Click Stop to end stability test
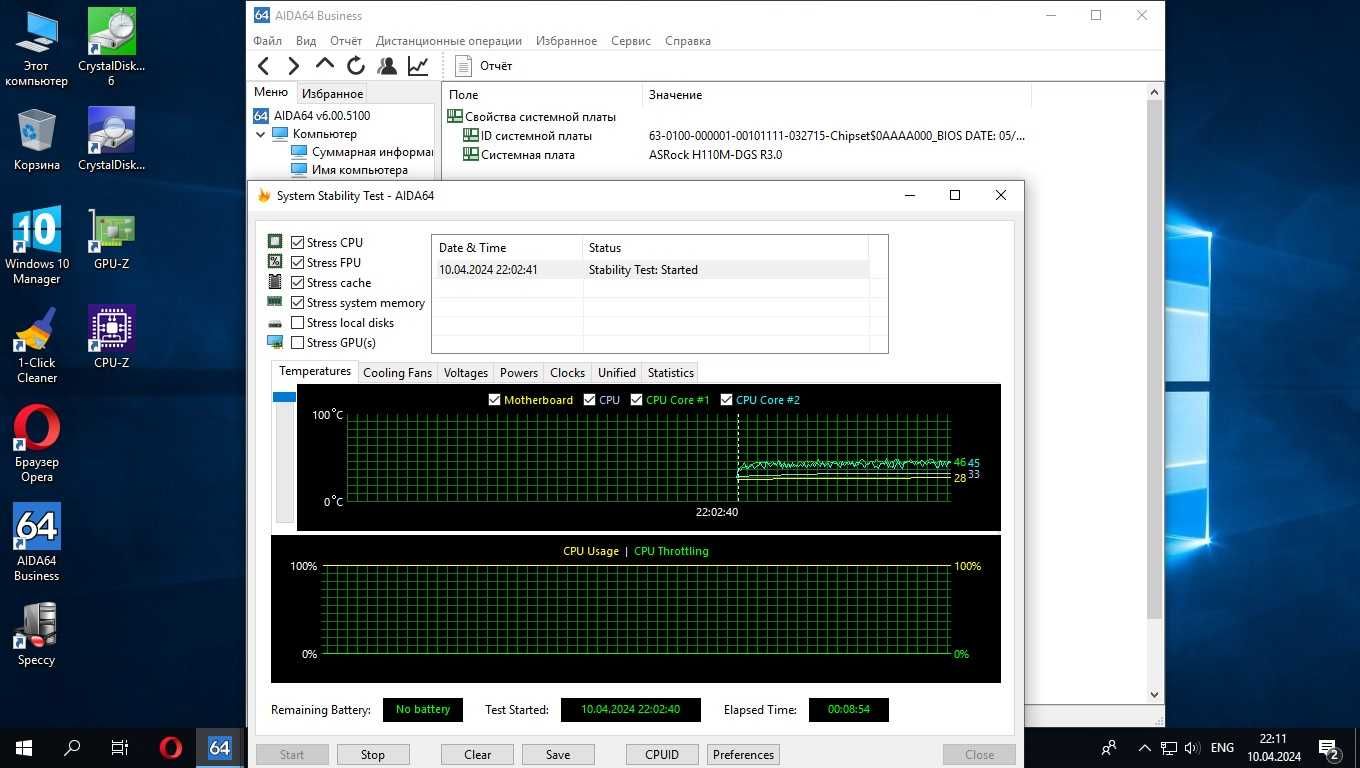This screenshot has width=1360, height=768. pos(373,755)
